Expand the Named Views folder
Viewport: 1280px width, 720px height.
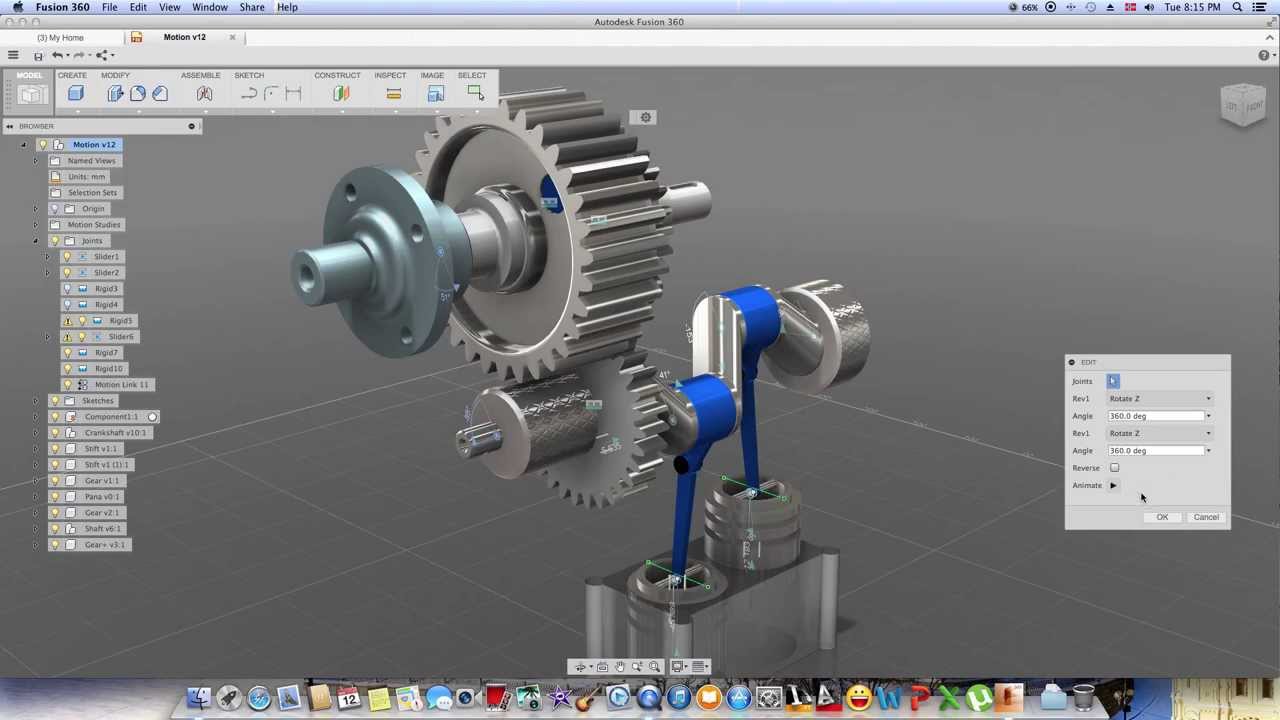tap(35, 160)
